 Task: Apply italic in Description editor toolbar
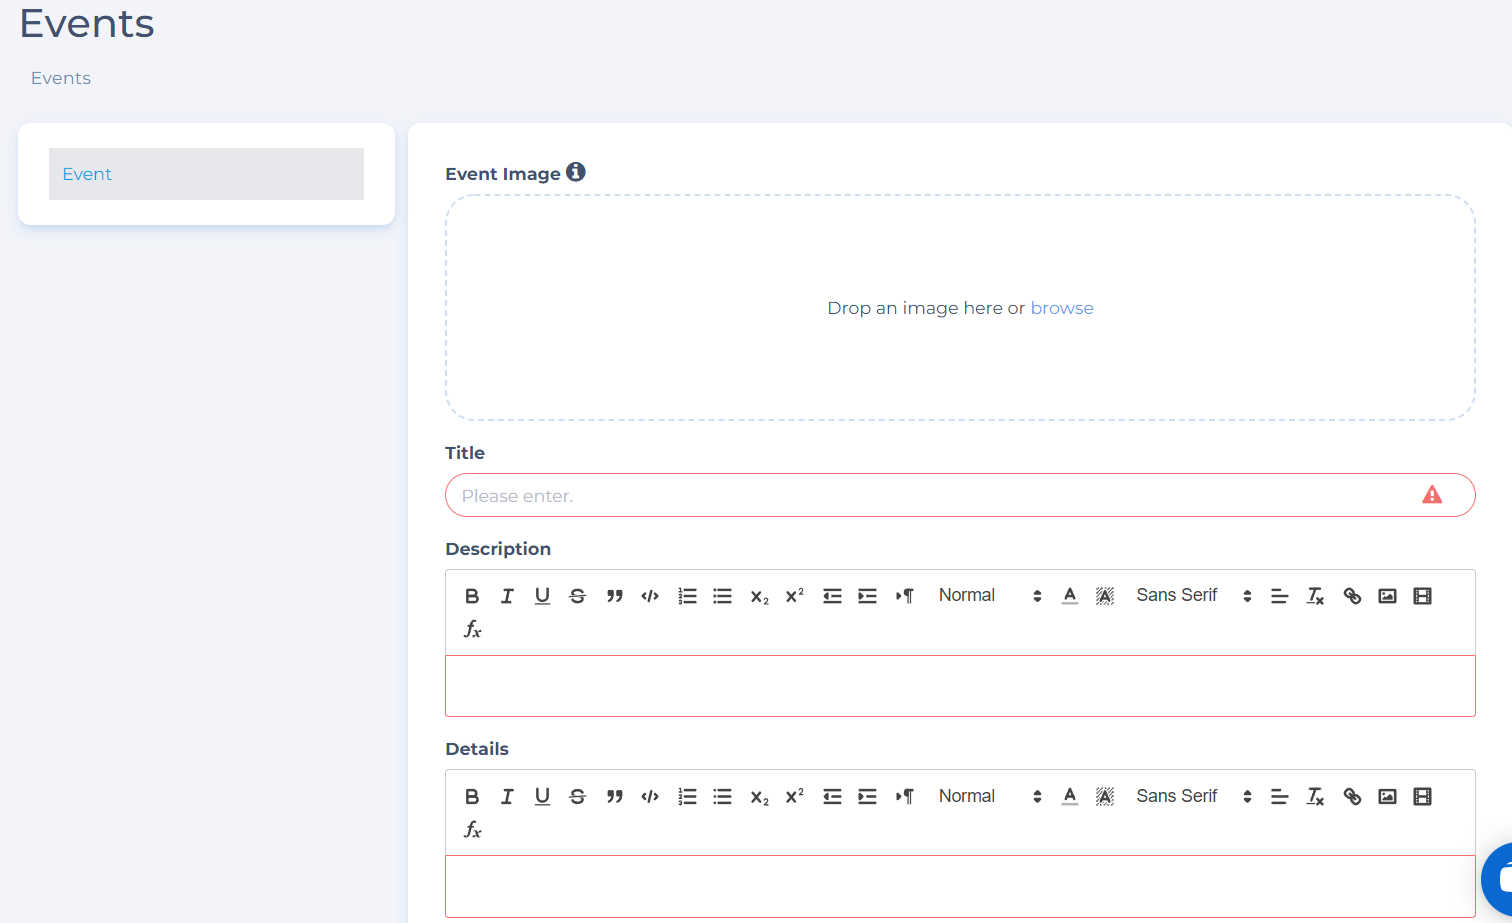[507, 596]
